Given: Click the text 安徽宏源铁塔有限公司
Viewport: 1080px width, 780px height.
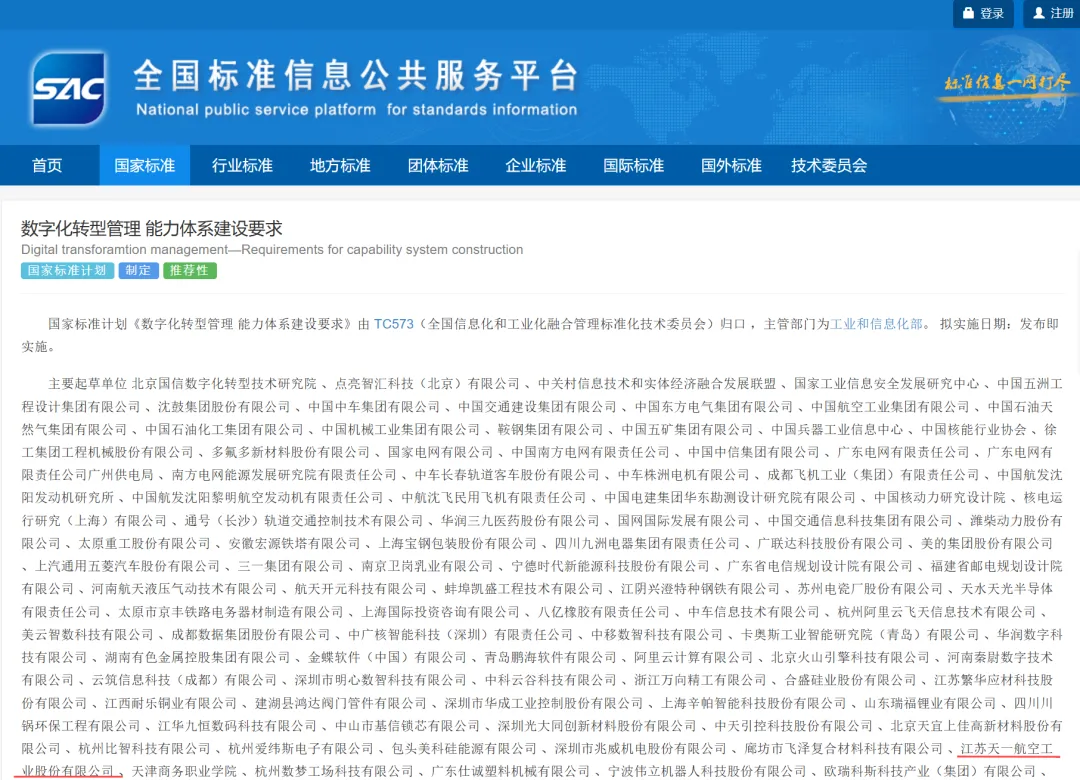Looking at the screenshot, I should (x=294, y=543).
